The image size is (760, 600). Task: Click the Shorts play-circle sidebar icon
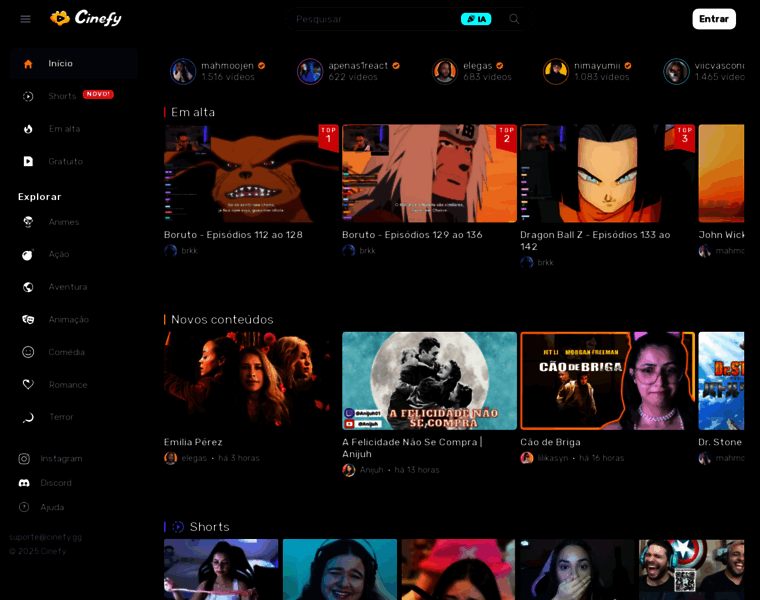tap(28, 96)
